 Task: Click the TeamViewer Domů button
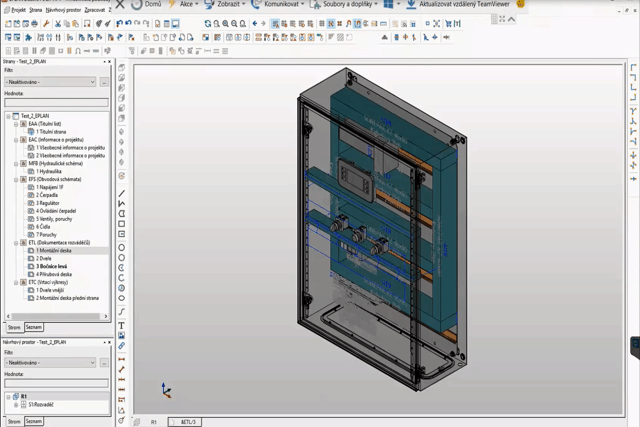pos(147,4)
